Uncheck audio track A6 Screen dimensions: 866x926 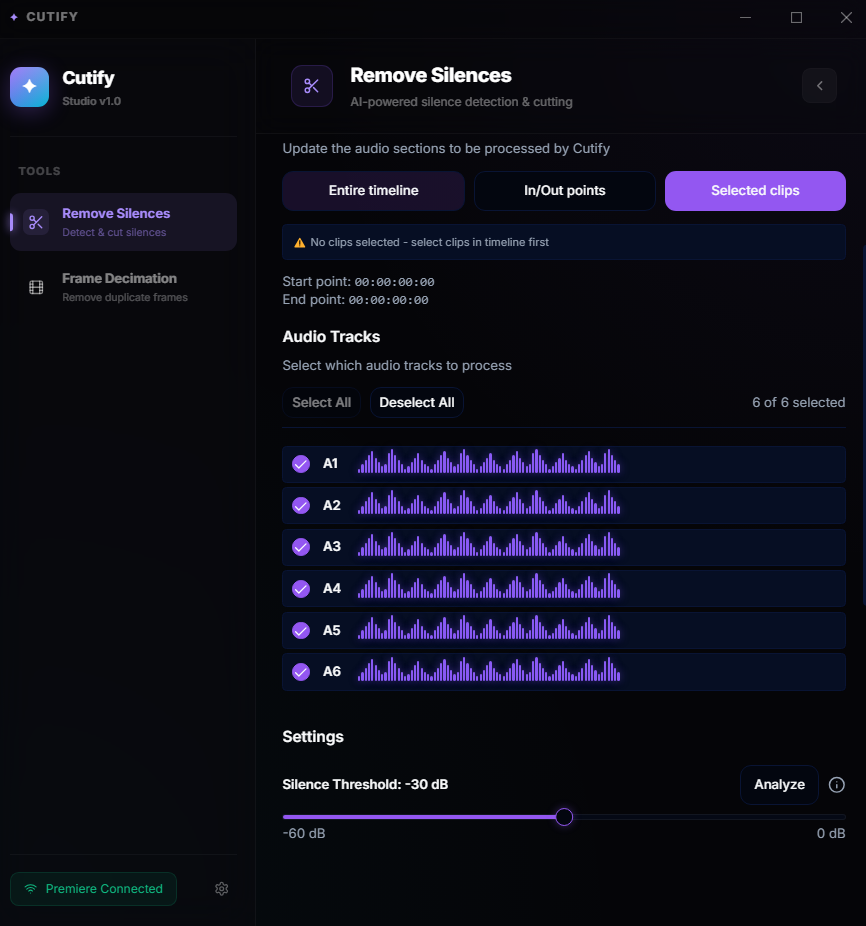click(x=301, y=672)
